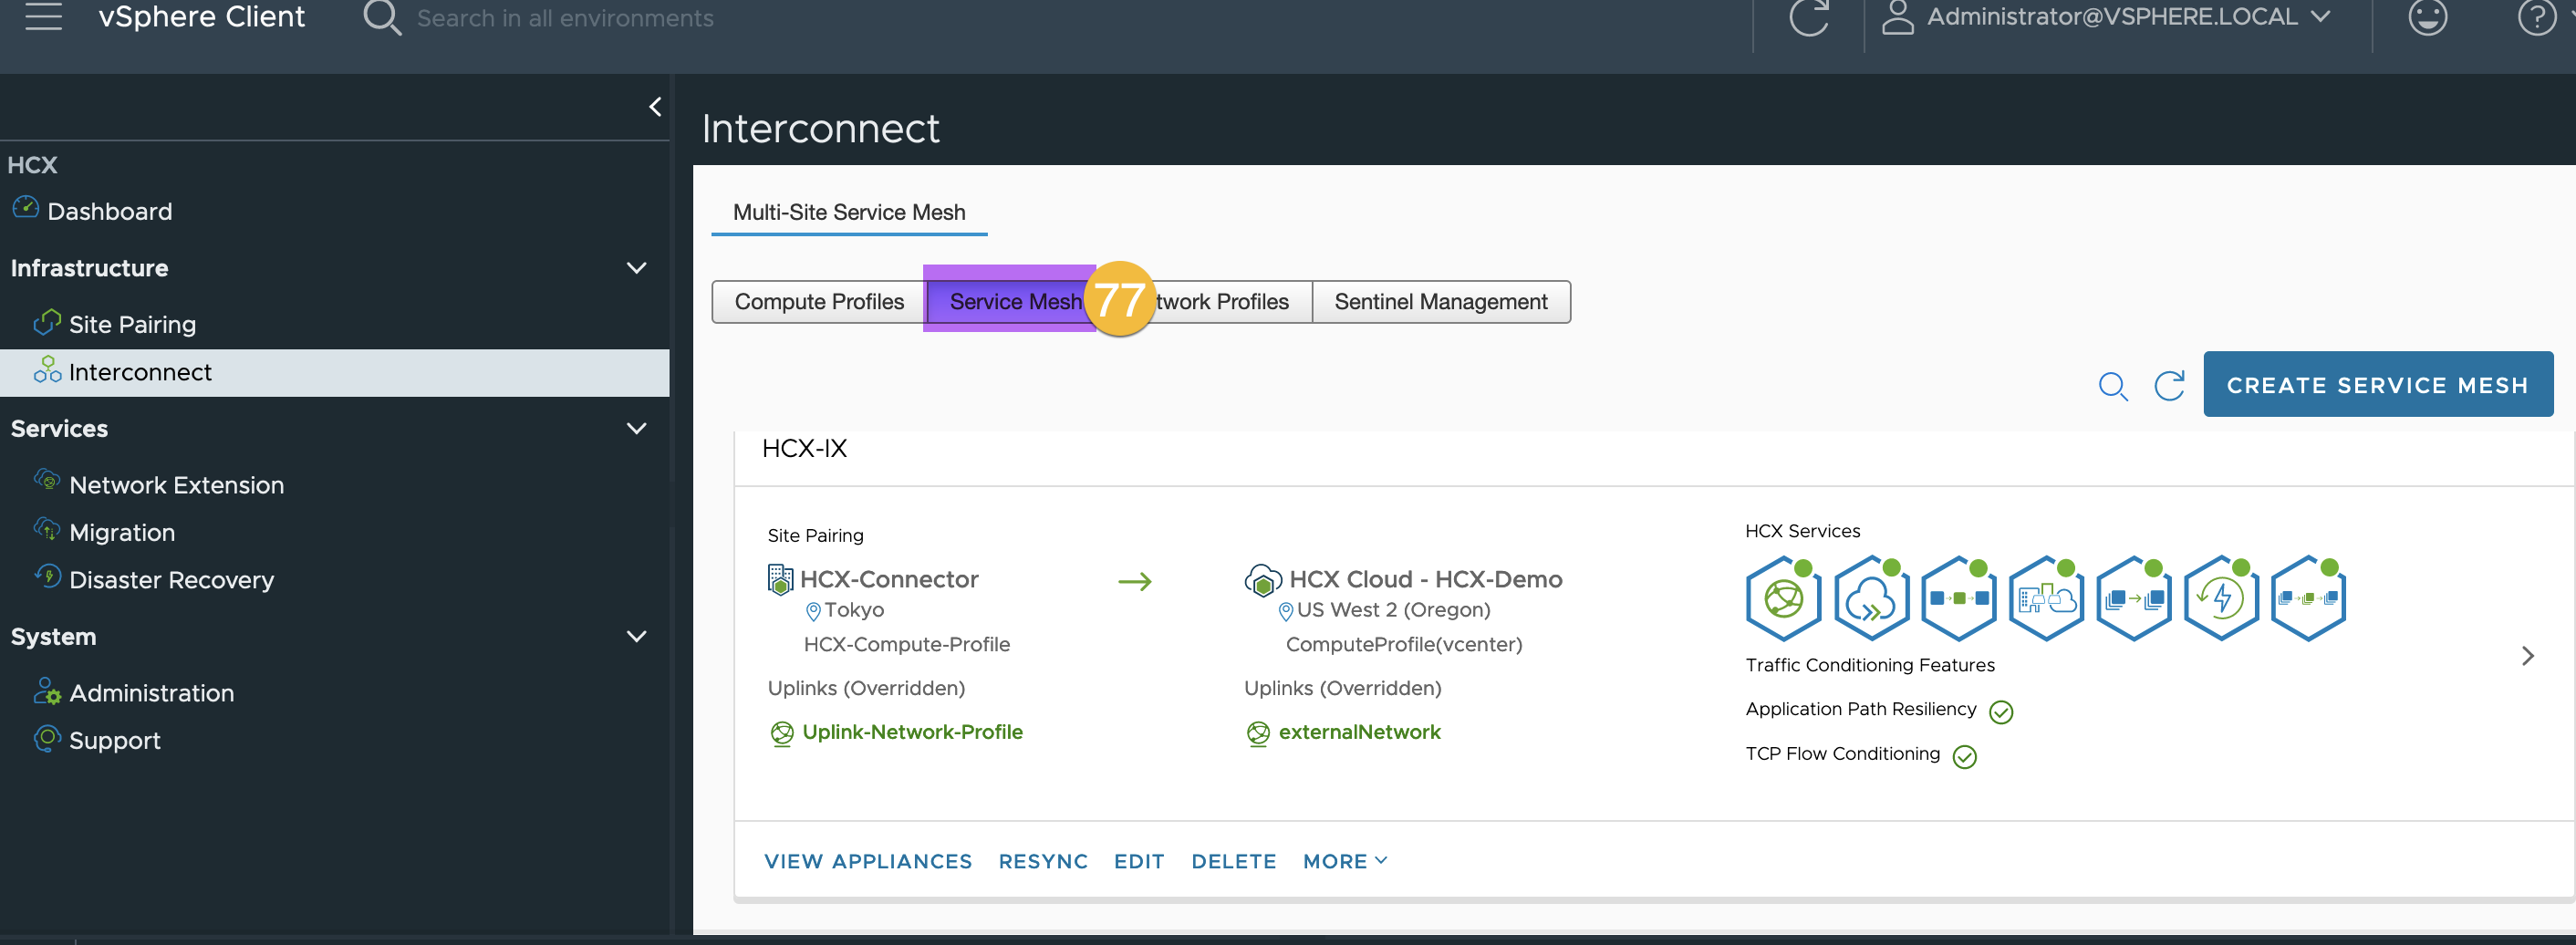This screenshot has width=2576, height=945.
Task: Collapse the left navigation panel
Action: pos(655,106)
